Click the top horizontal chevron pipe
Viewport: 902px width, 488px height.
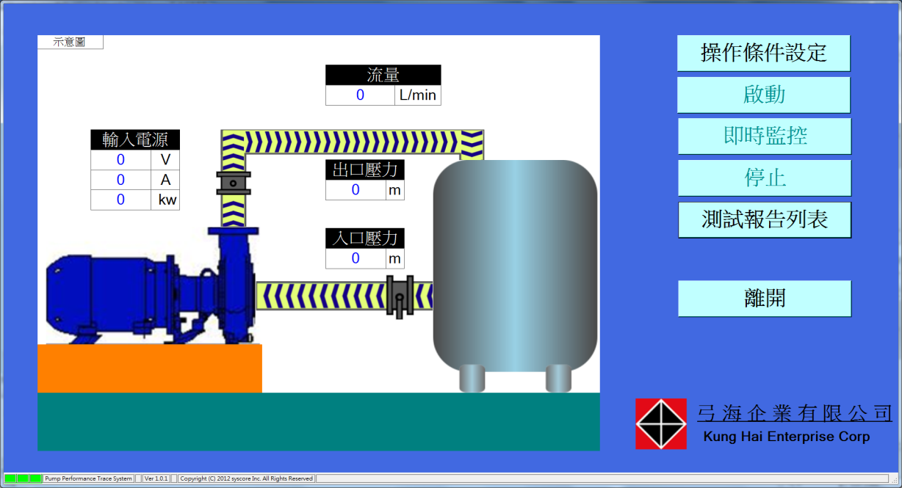350,142
